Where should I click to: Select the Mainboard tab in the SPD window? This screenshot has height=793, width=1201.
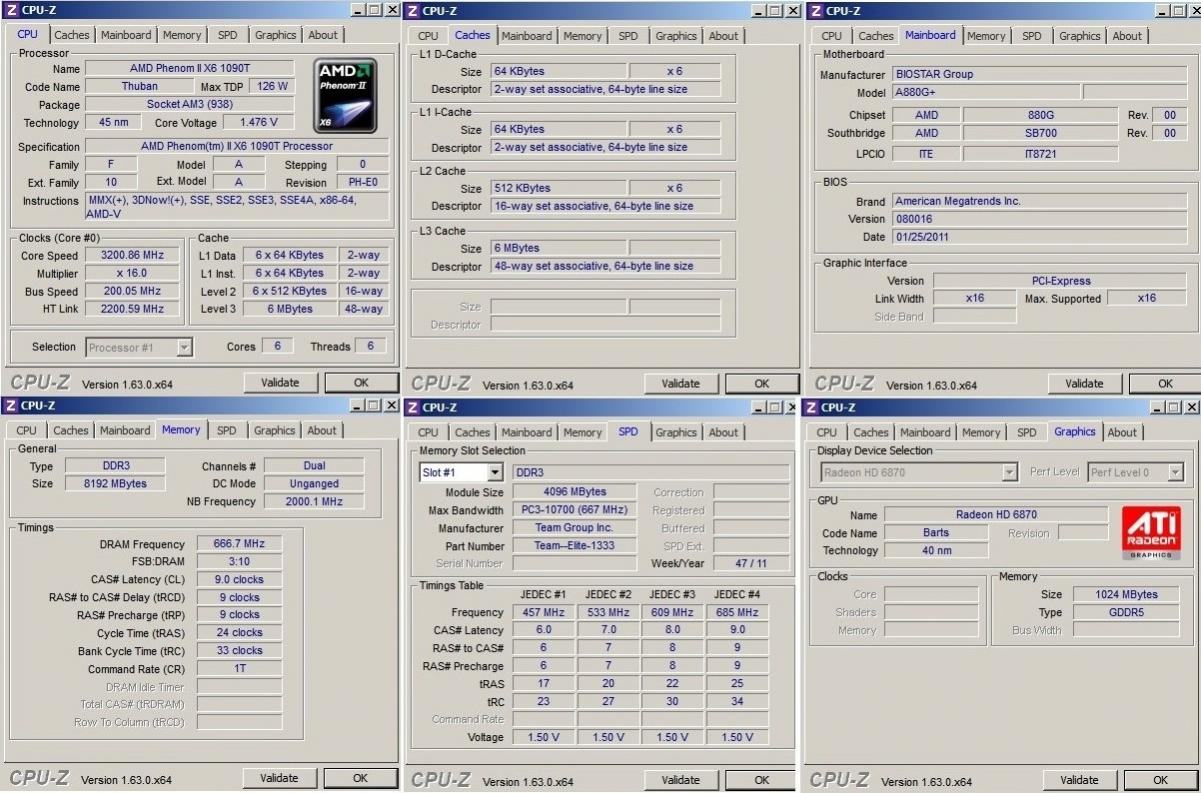pyautogui.click(x=527, y=433)
